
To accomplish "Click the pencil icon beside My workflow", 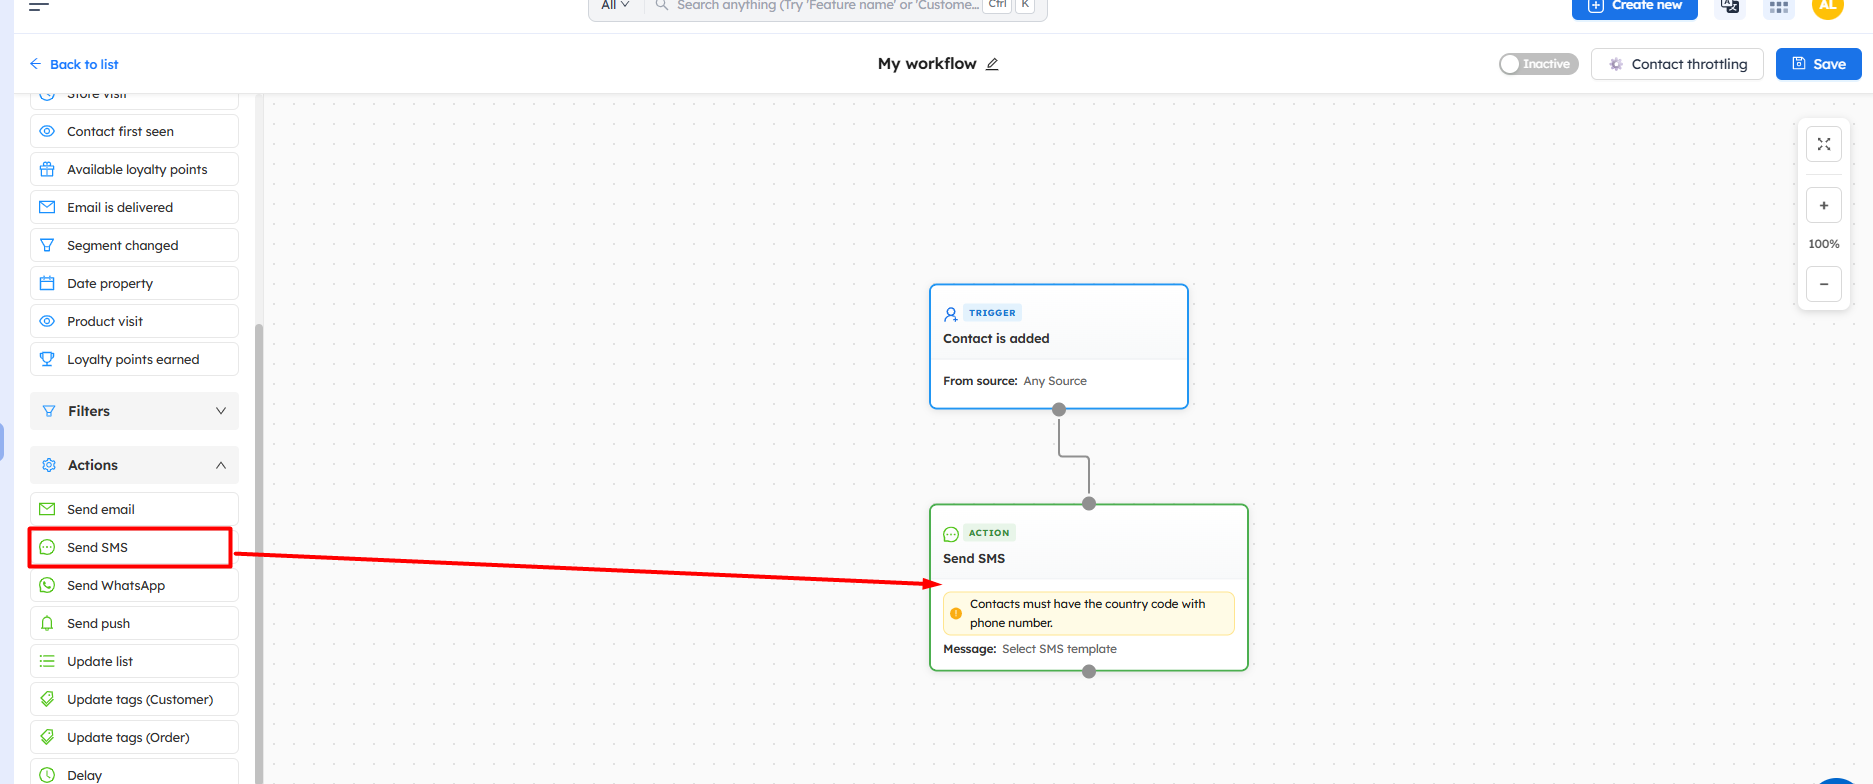I will (x=992, y=64).
